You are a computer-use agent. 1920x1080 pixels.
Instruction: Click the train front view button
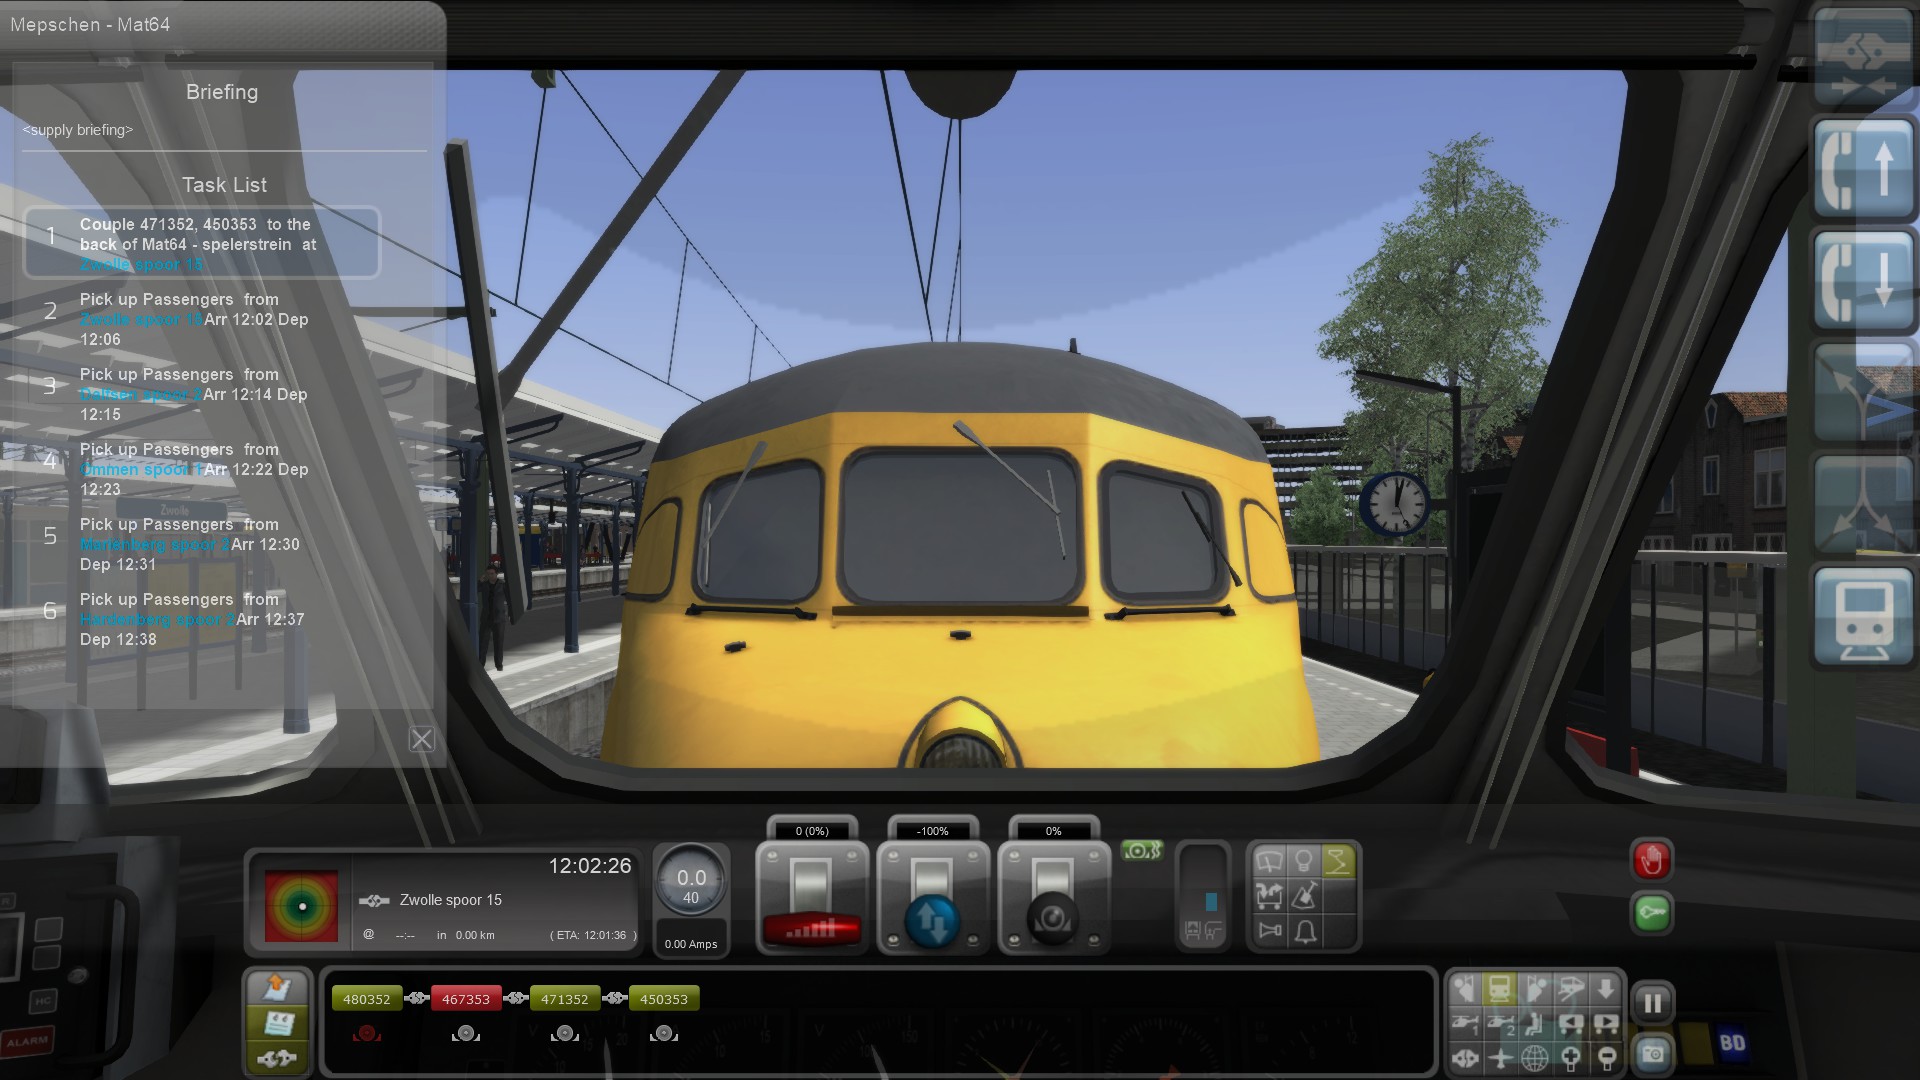tap(1863, 617)
